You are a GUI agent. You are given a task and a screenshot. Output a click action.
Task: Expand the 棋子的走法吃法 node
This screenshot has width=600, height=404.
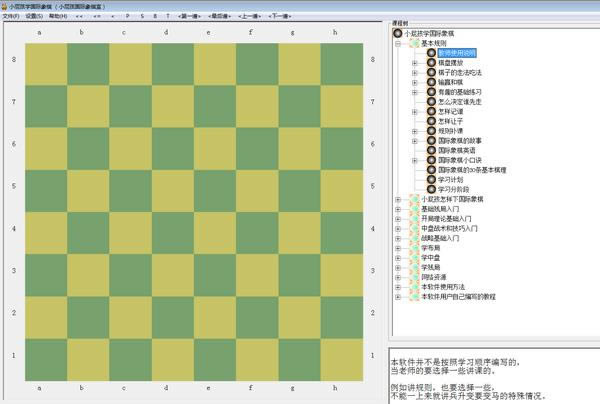[414, 73]
